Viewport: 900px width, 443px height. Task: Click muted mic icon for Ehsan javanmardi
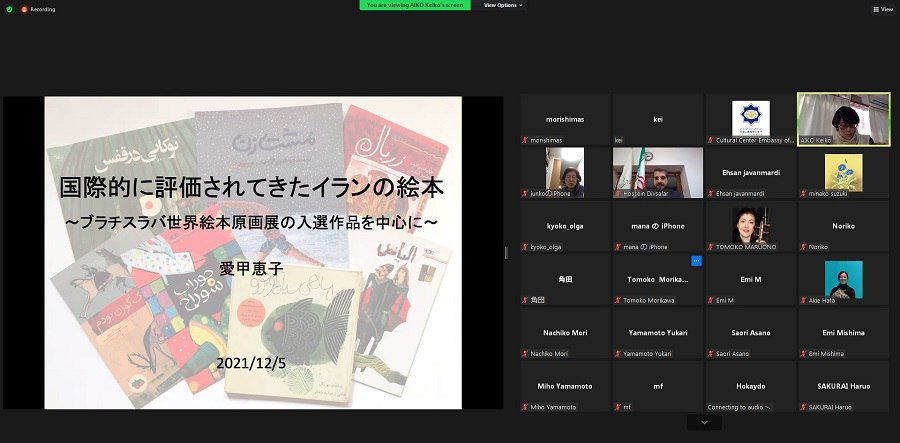(x=710, y=192)
